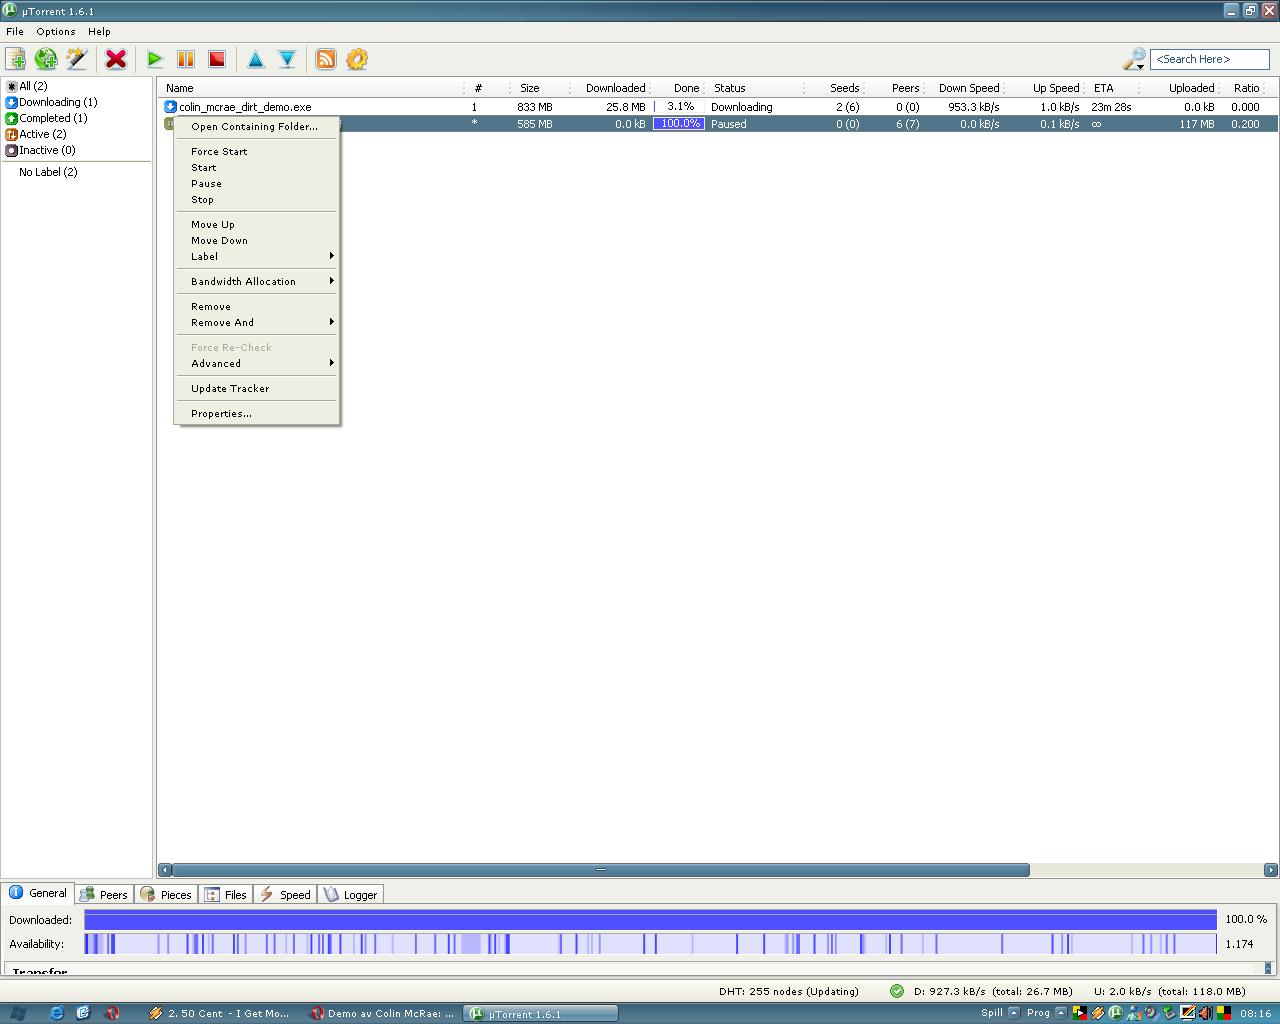Select the No Label (2) filter

point(48,172)
